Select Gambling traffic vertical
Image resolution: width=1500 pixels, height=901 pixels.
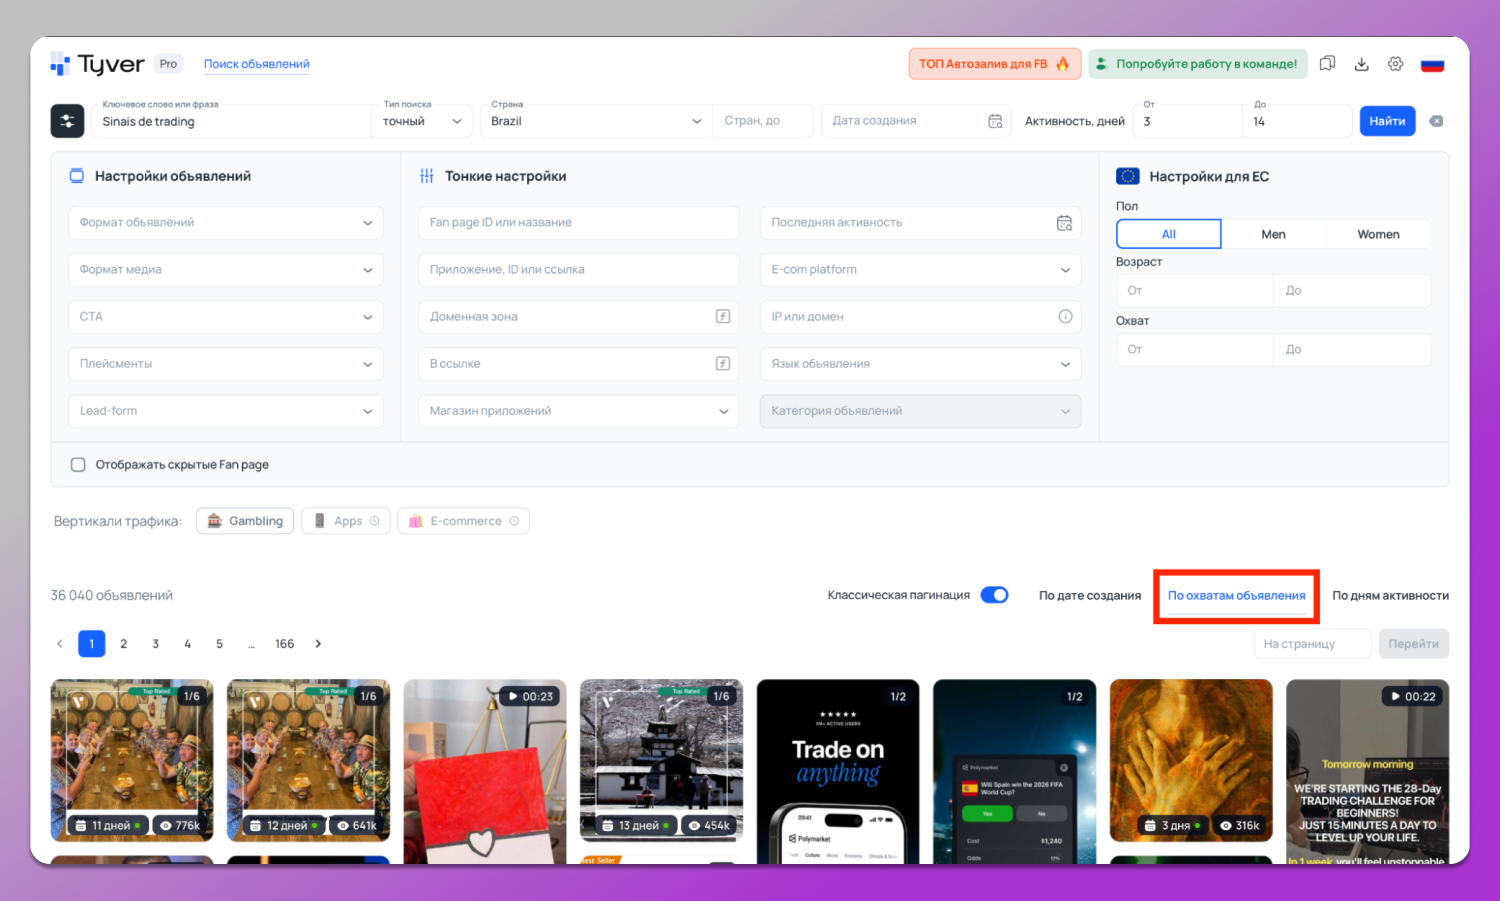click(x=245, y=521)
